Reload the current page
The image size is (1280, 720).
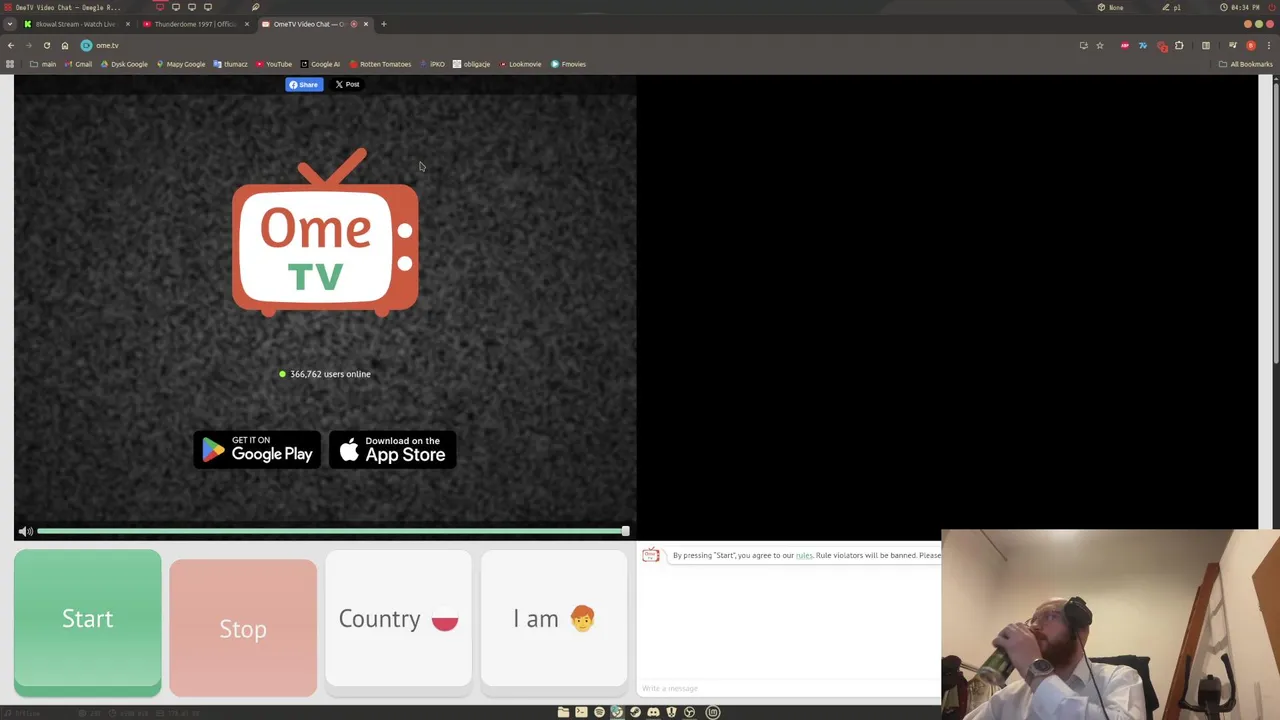[x=47, y=45]
